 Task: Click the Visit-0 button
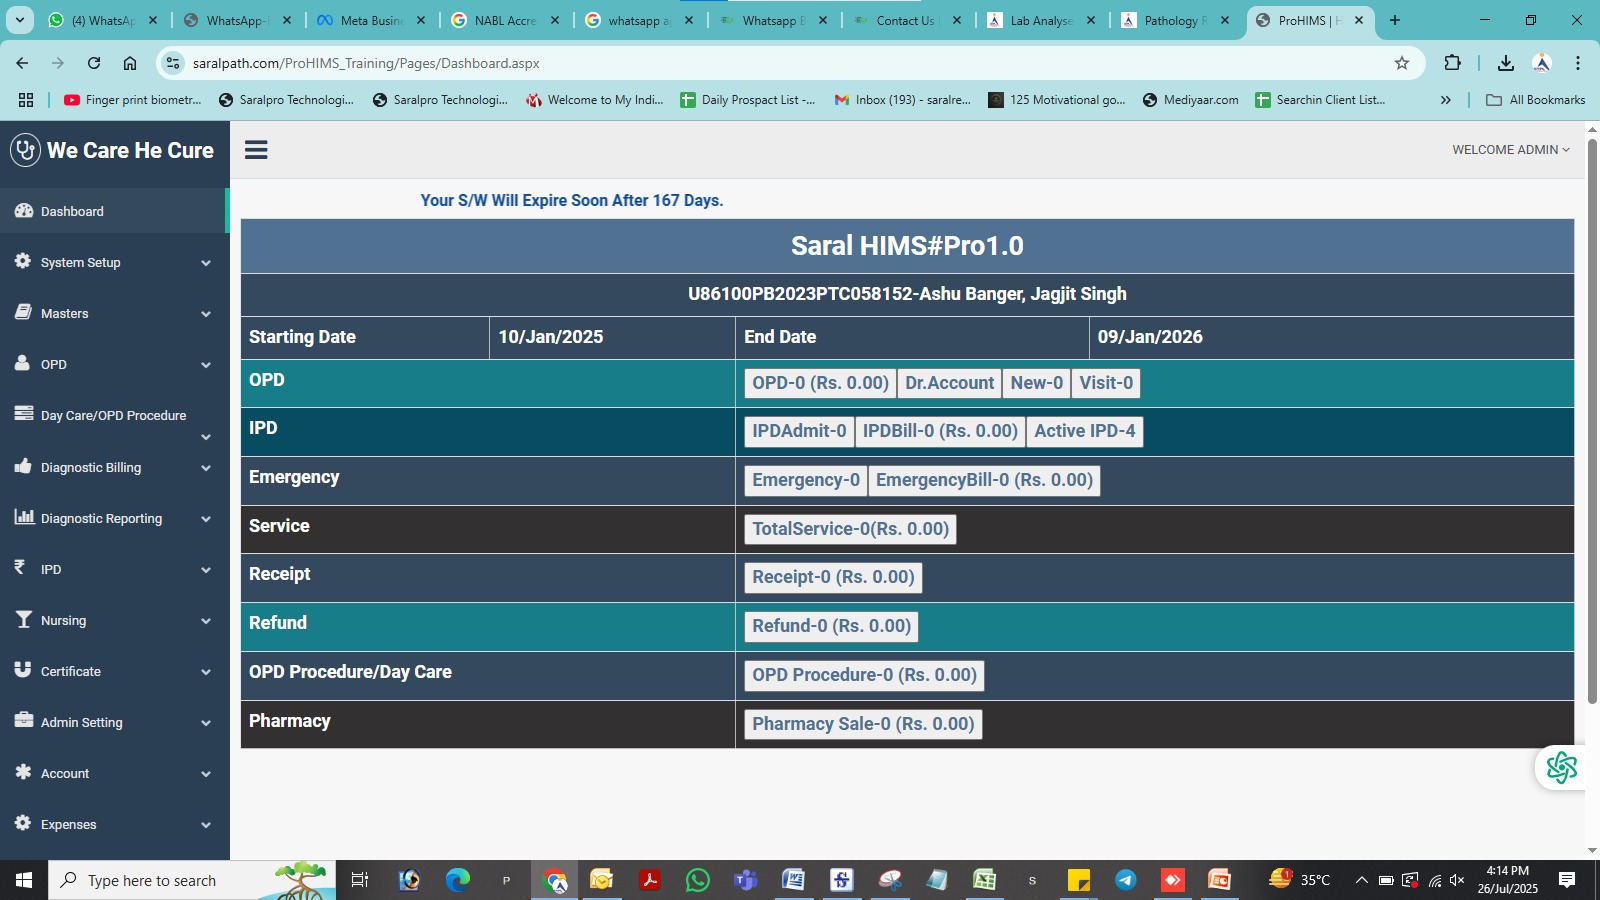(1106, 383)
